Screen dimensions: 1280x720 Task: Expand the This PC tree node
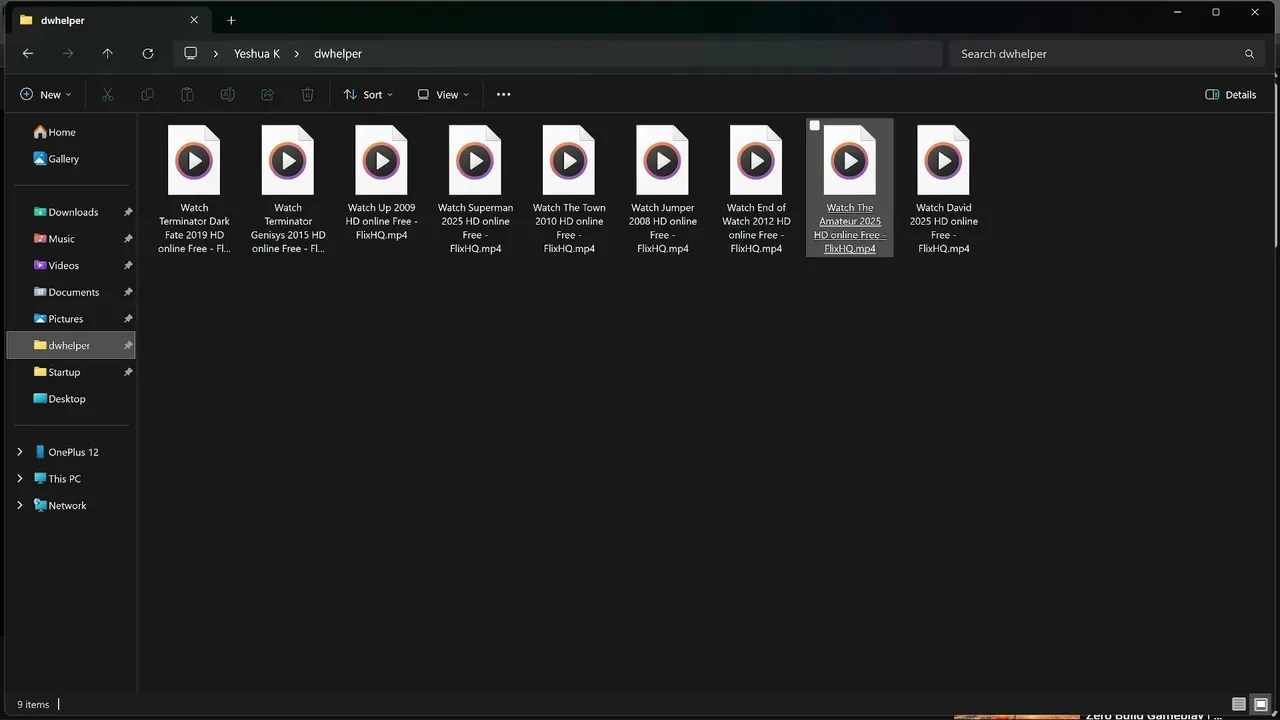click(19, 479)
